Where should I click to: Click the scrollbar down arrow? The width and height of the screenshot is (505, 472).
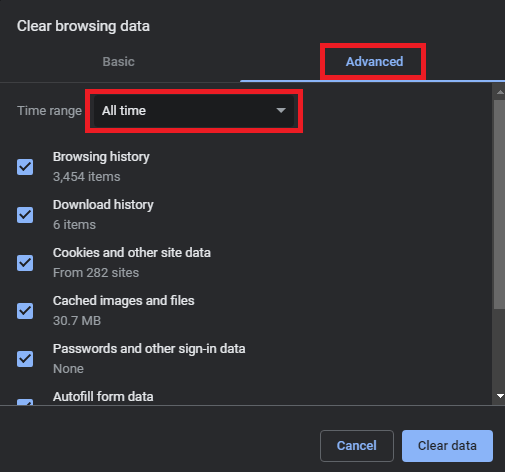[x=500, y=396]
